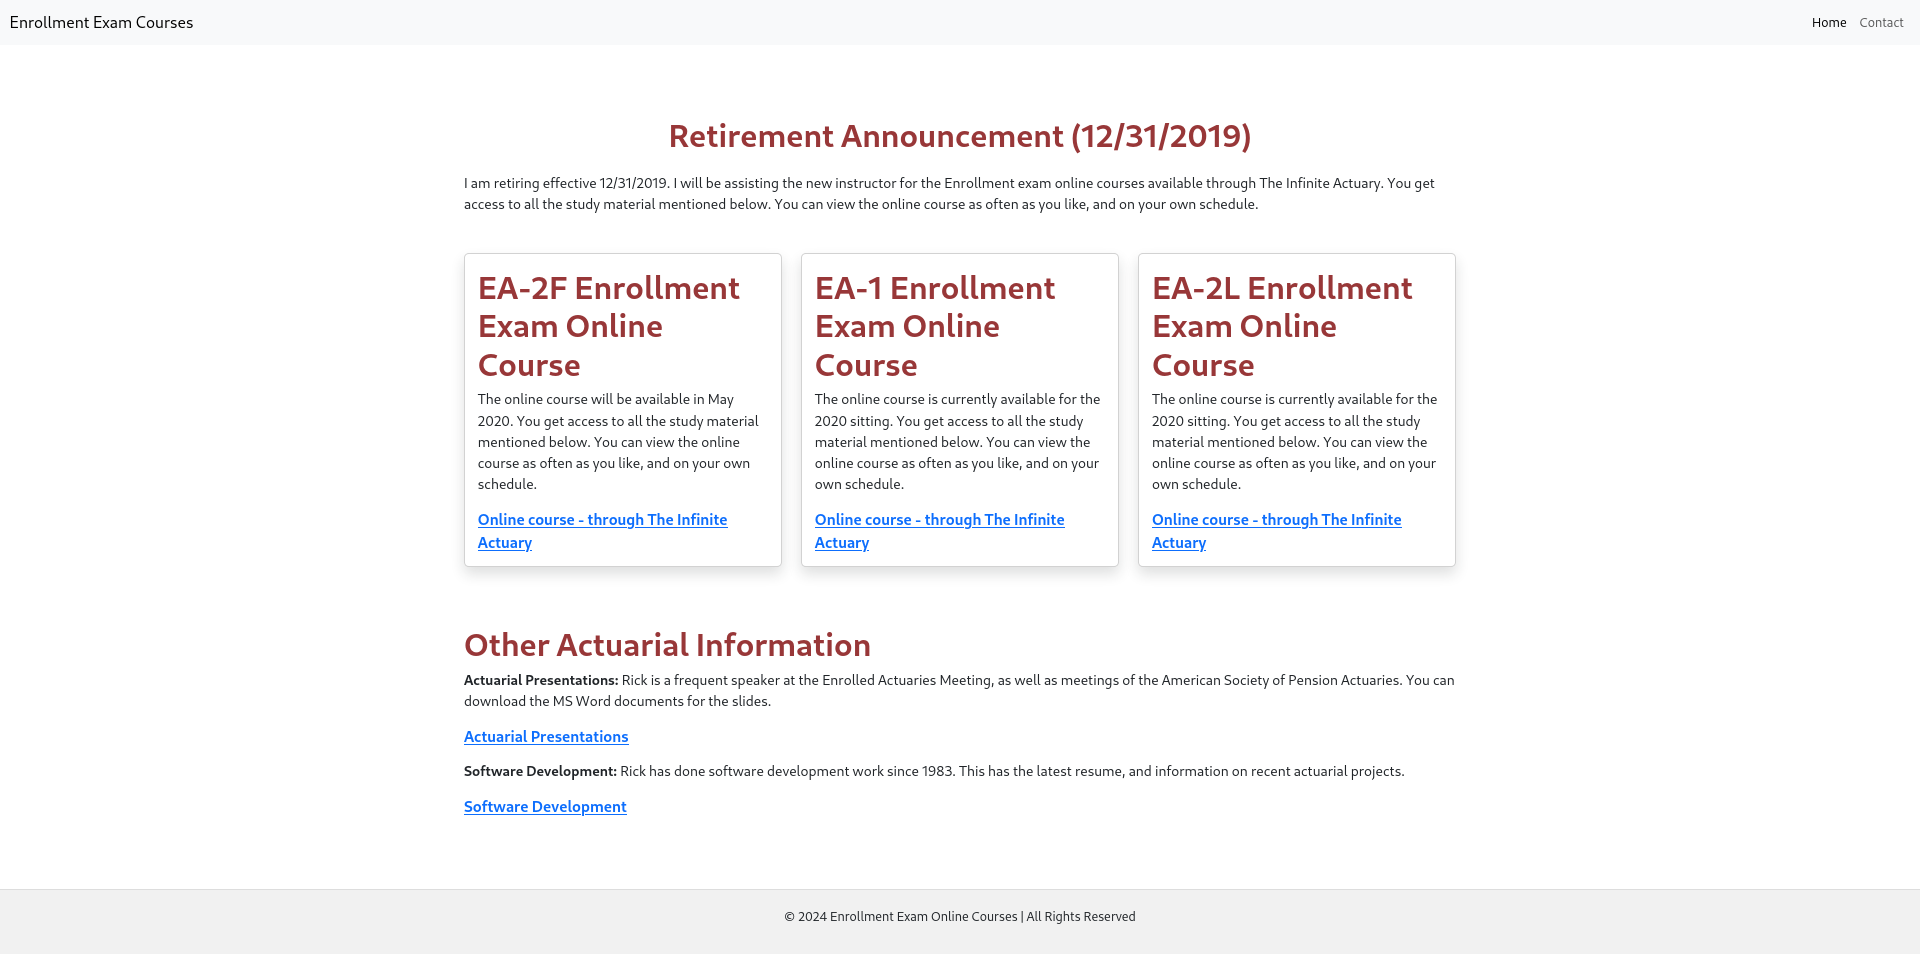Open the Software Development link
This screenshot has width=1920, height=954.
tap(545, 807)
